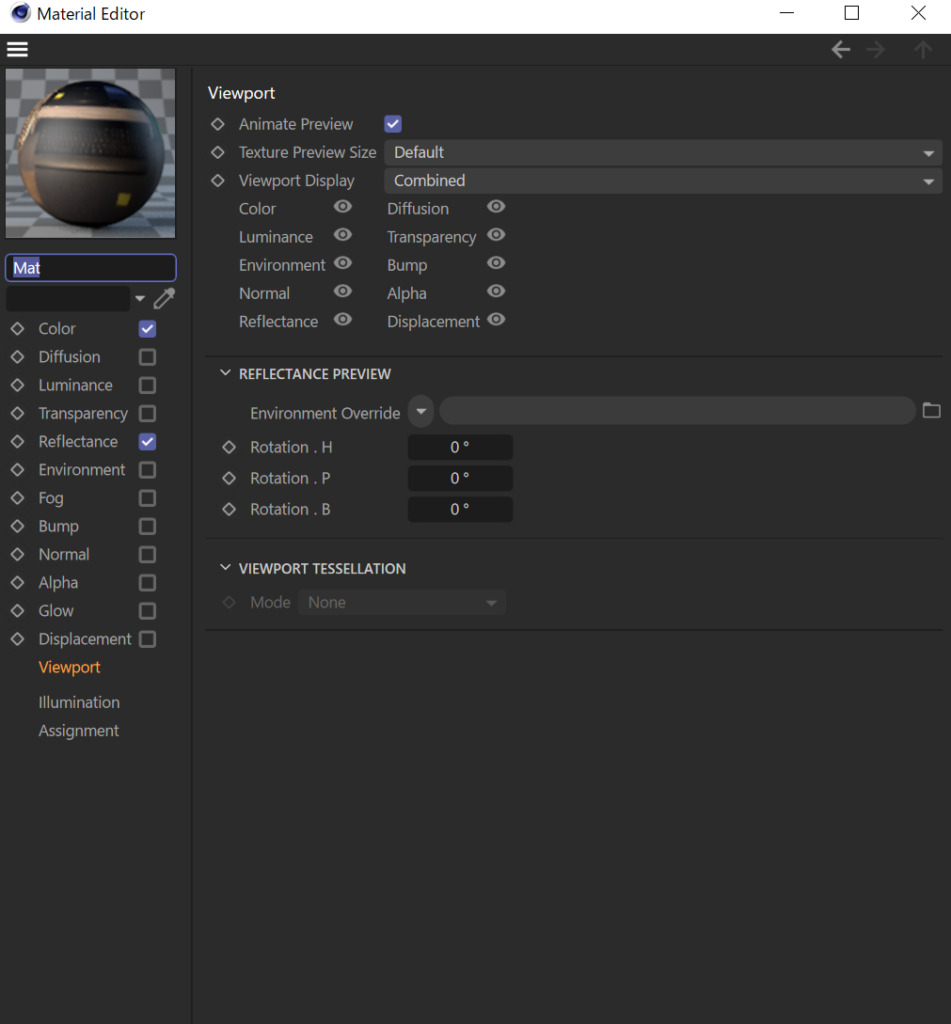Click the material preview sphere thumbnail
Screen dimensions: 951x1024
click(91, 153)
